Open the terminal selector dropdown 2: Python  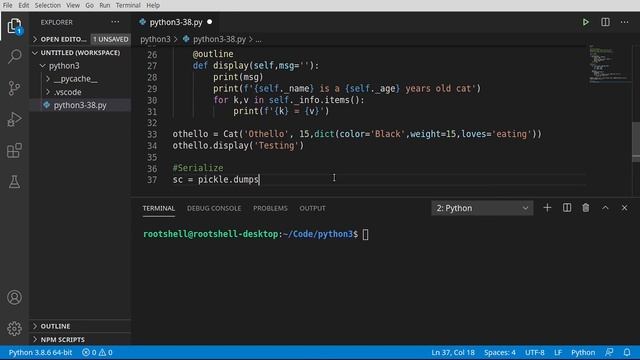482,208
